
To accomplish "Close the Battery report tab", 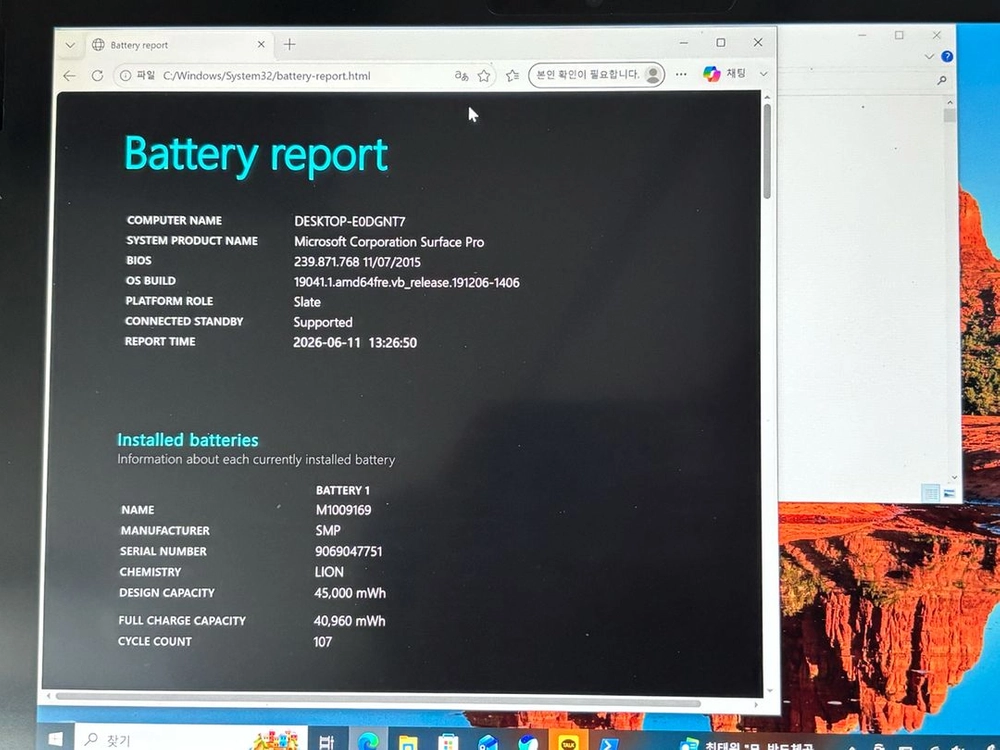I will pos(261,45).
